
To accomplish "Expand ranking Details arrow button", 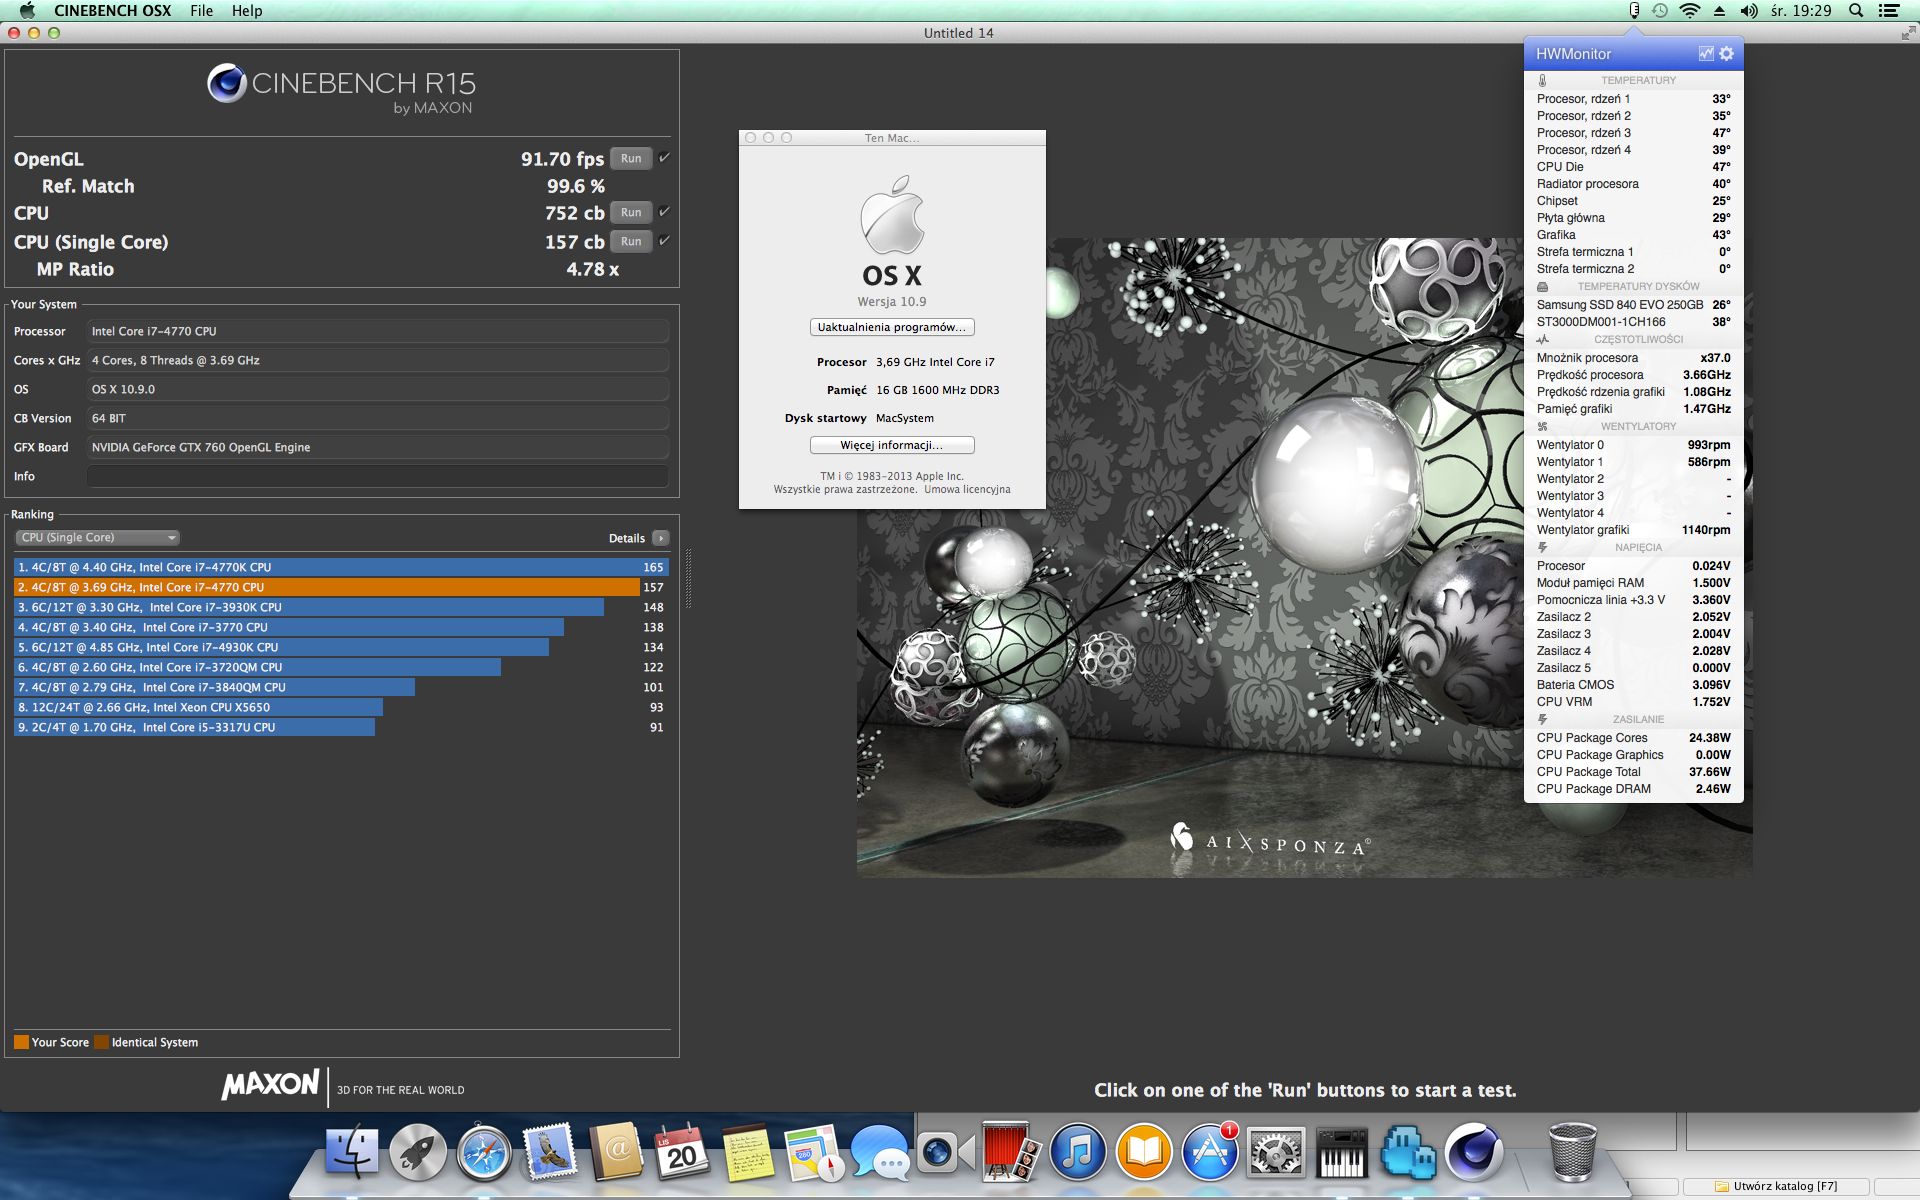I will [660, 538].
